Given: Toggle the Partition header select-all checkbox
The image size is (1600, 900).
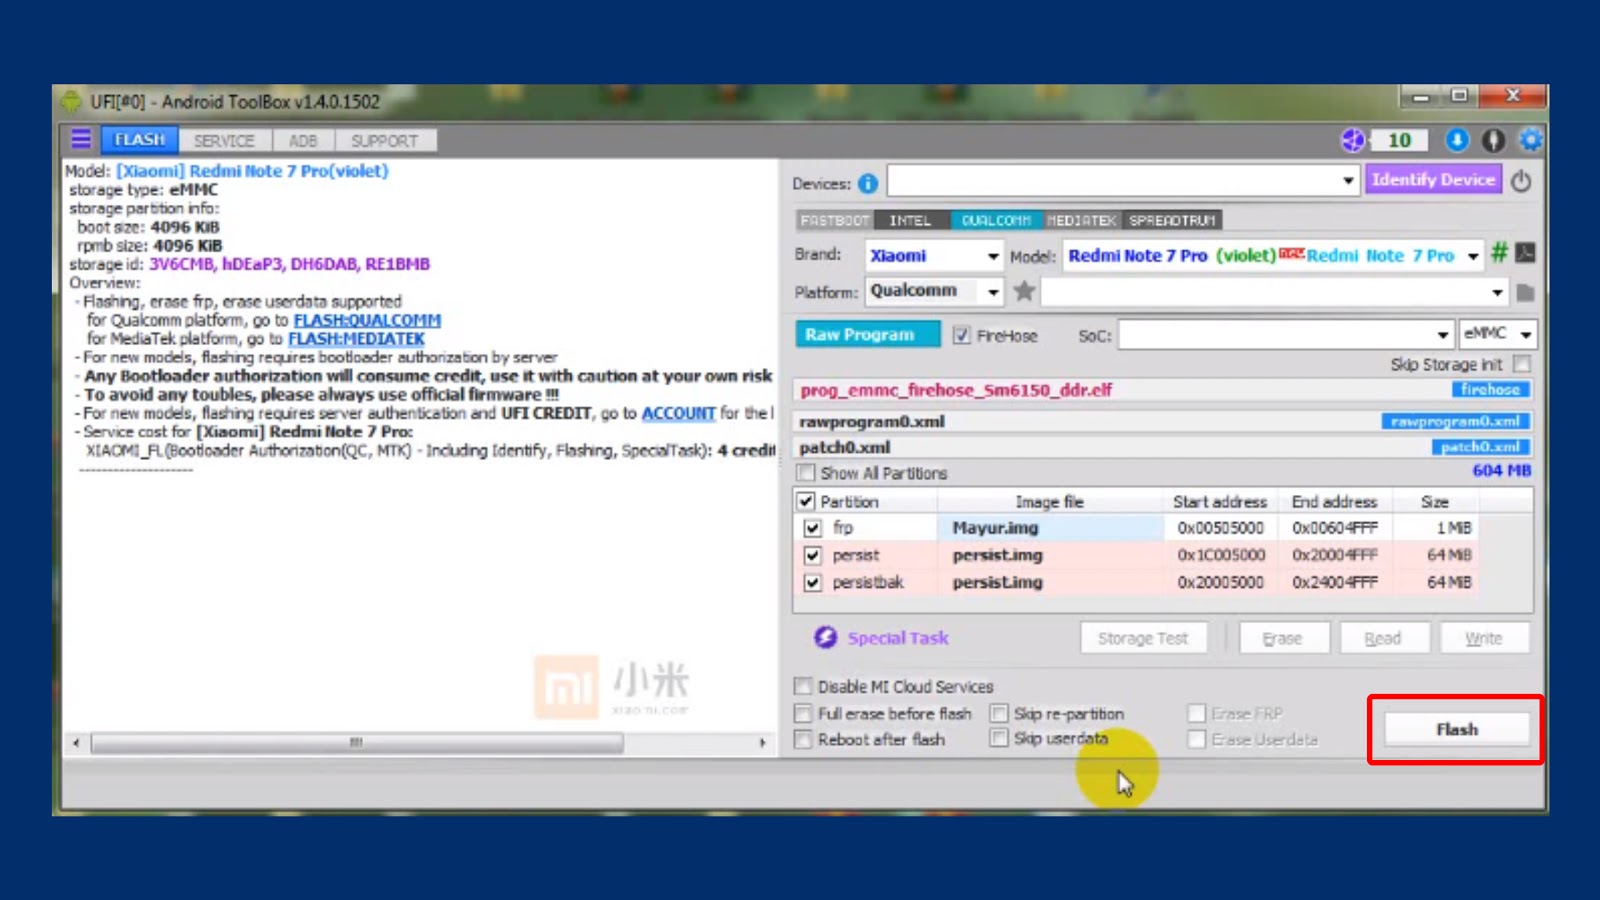Looking at the screenshot, I should click(x=806, y=500).
